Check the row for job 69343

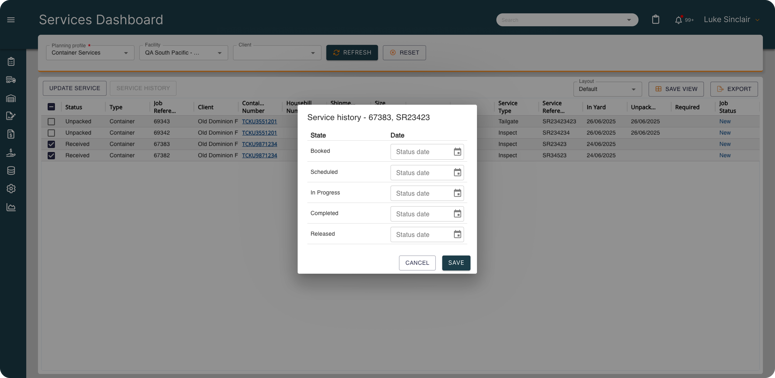(x=51, y=122)
